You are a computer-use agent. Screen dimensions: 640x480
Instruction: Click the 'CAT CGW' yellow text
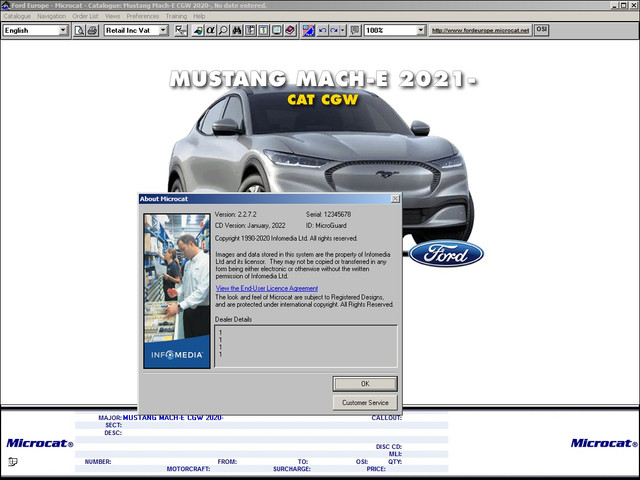click(322, 100)
